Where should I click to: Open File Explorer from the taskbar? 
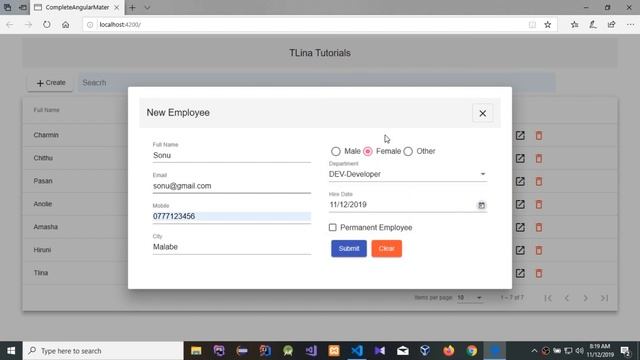[196, 351]
